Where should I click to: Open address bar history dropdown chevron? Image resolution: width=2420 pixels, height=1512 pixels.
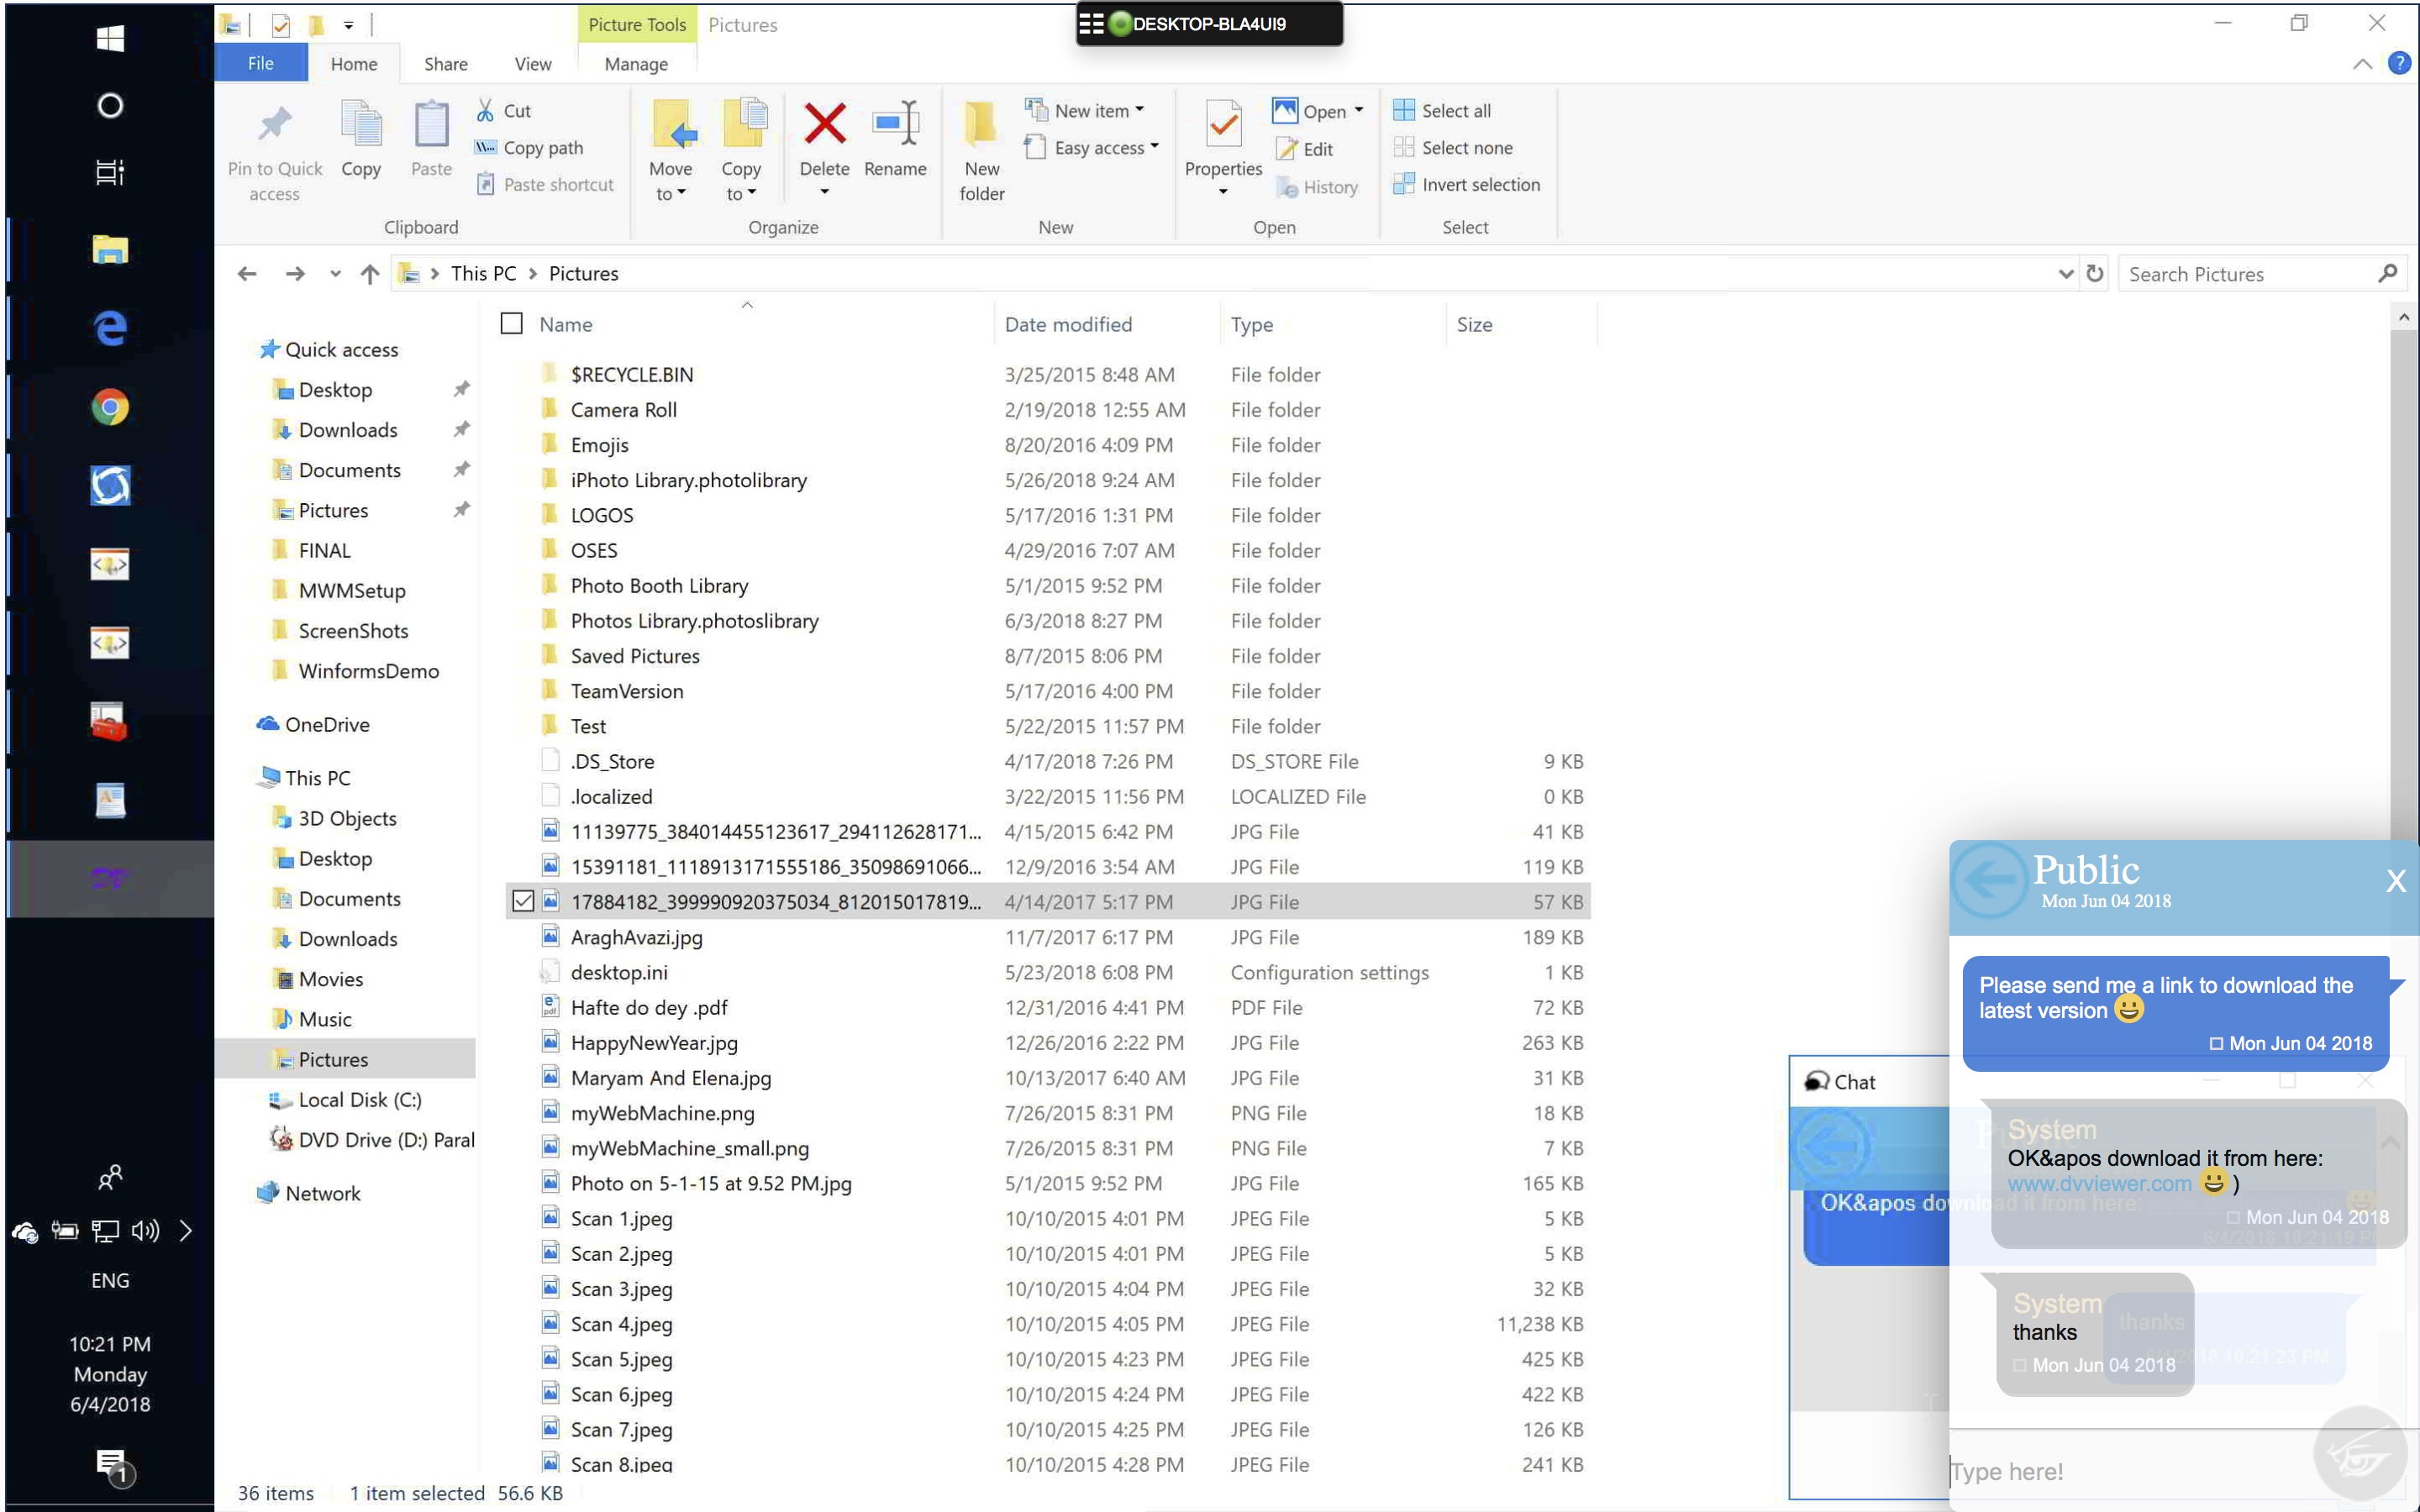[2065, 273]
